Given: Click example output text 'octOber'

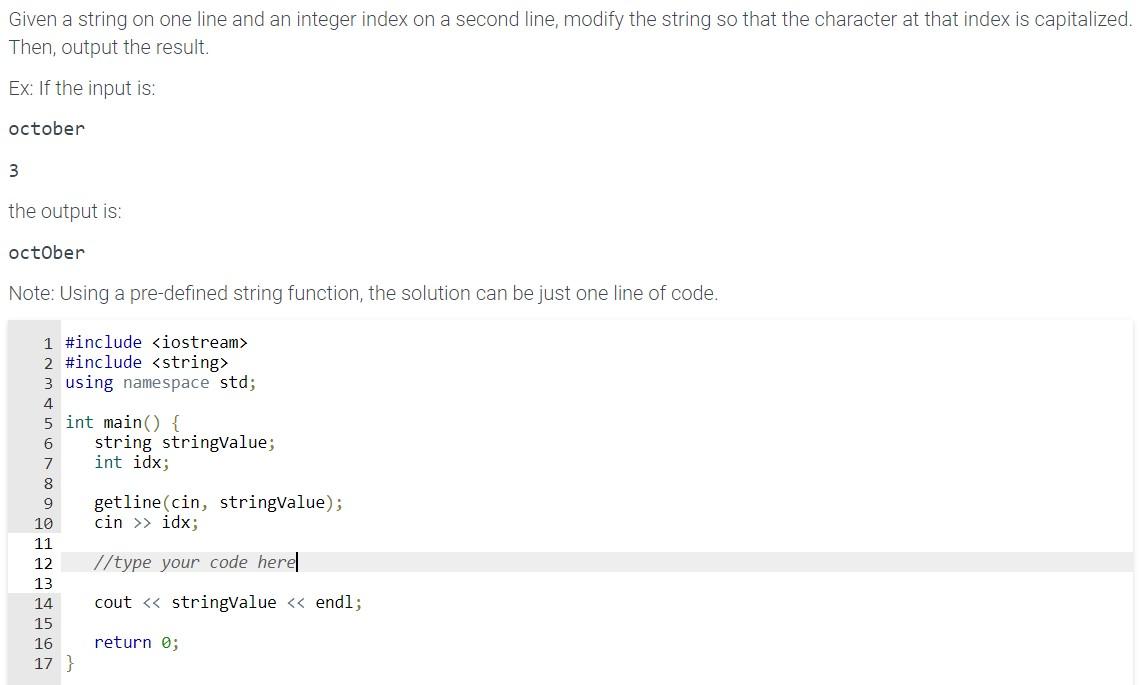Looking at the screenshot, I should [47, 253].
